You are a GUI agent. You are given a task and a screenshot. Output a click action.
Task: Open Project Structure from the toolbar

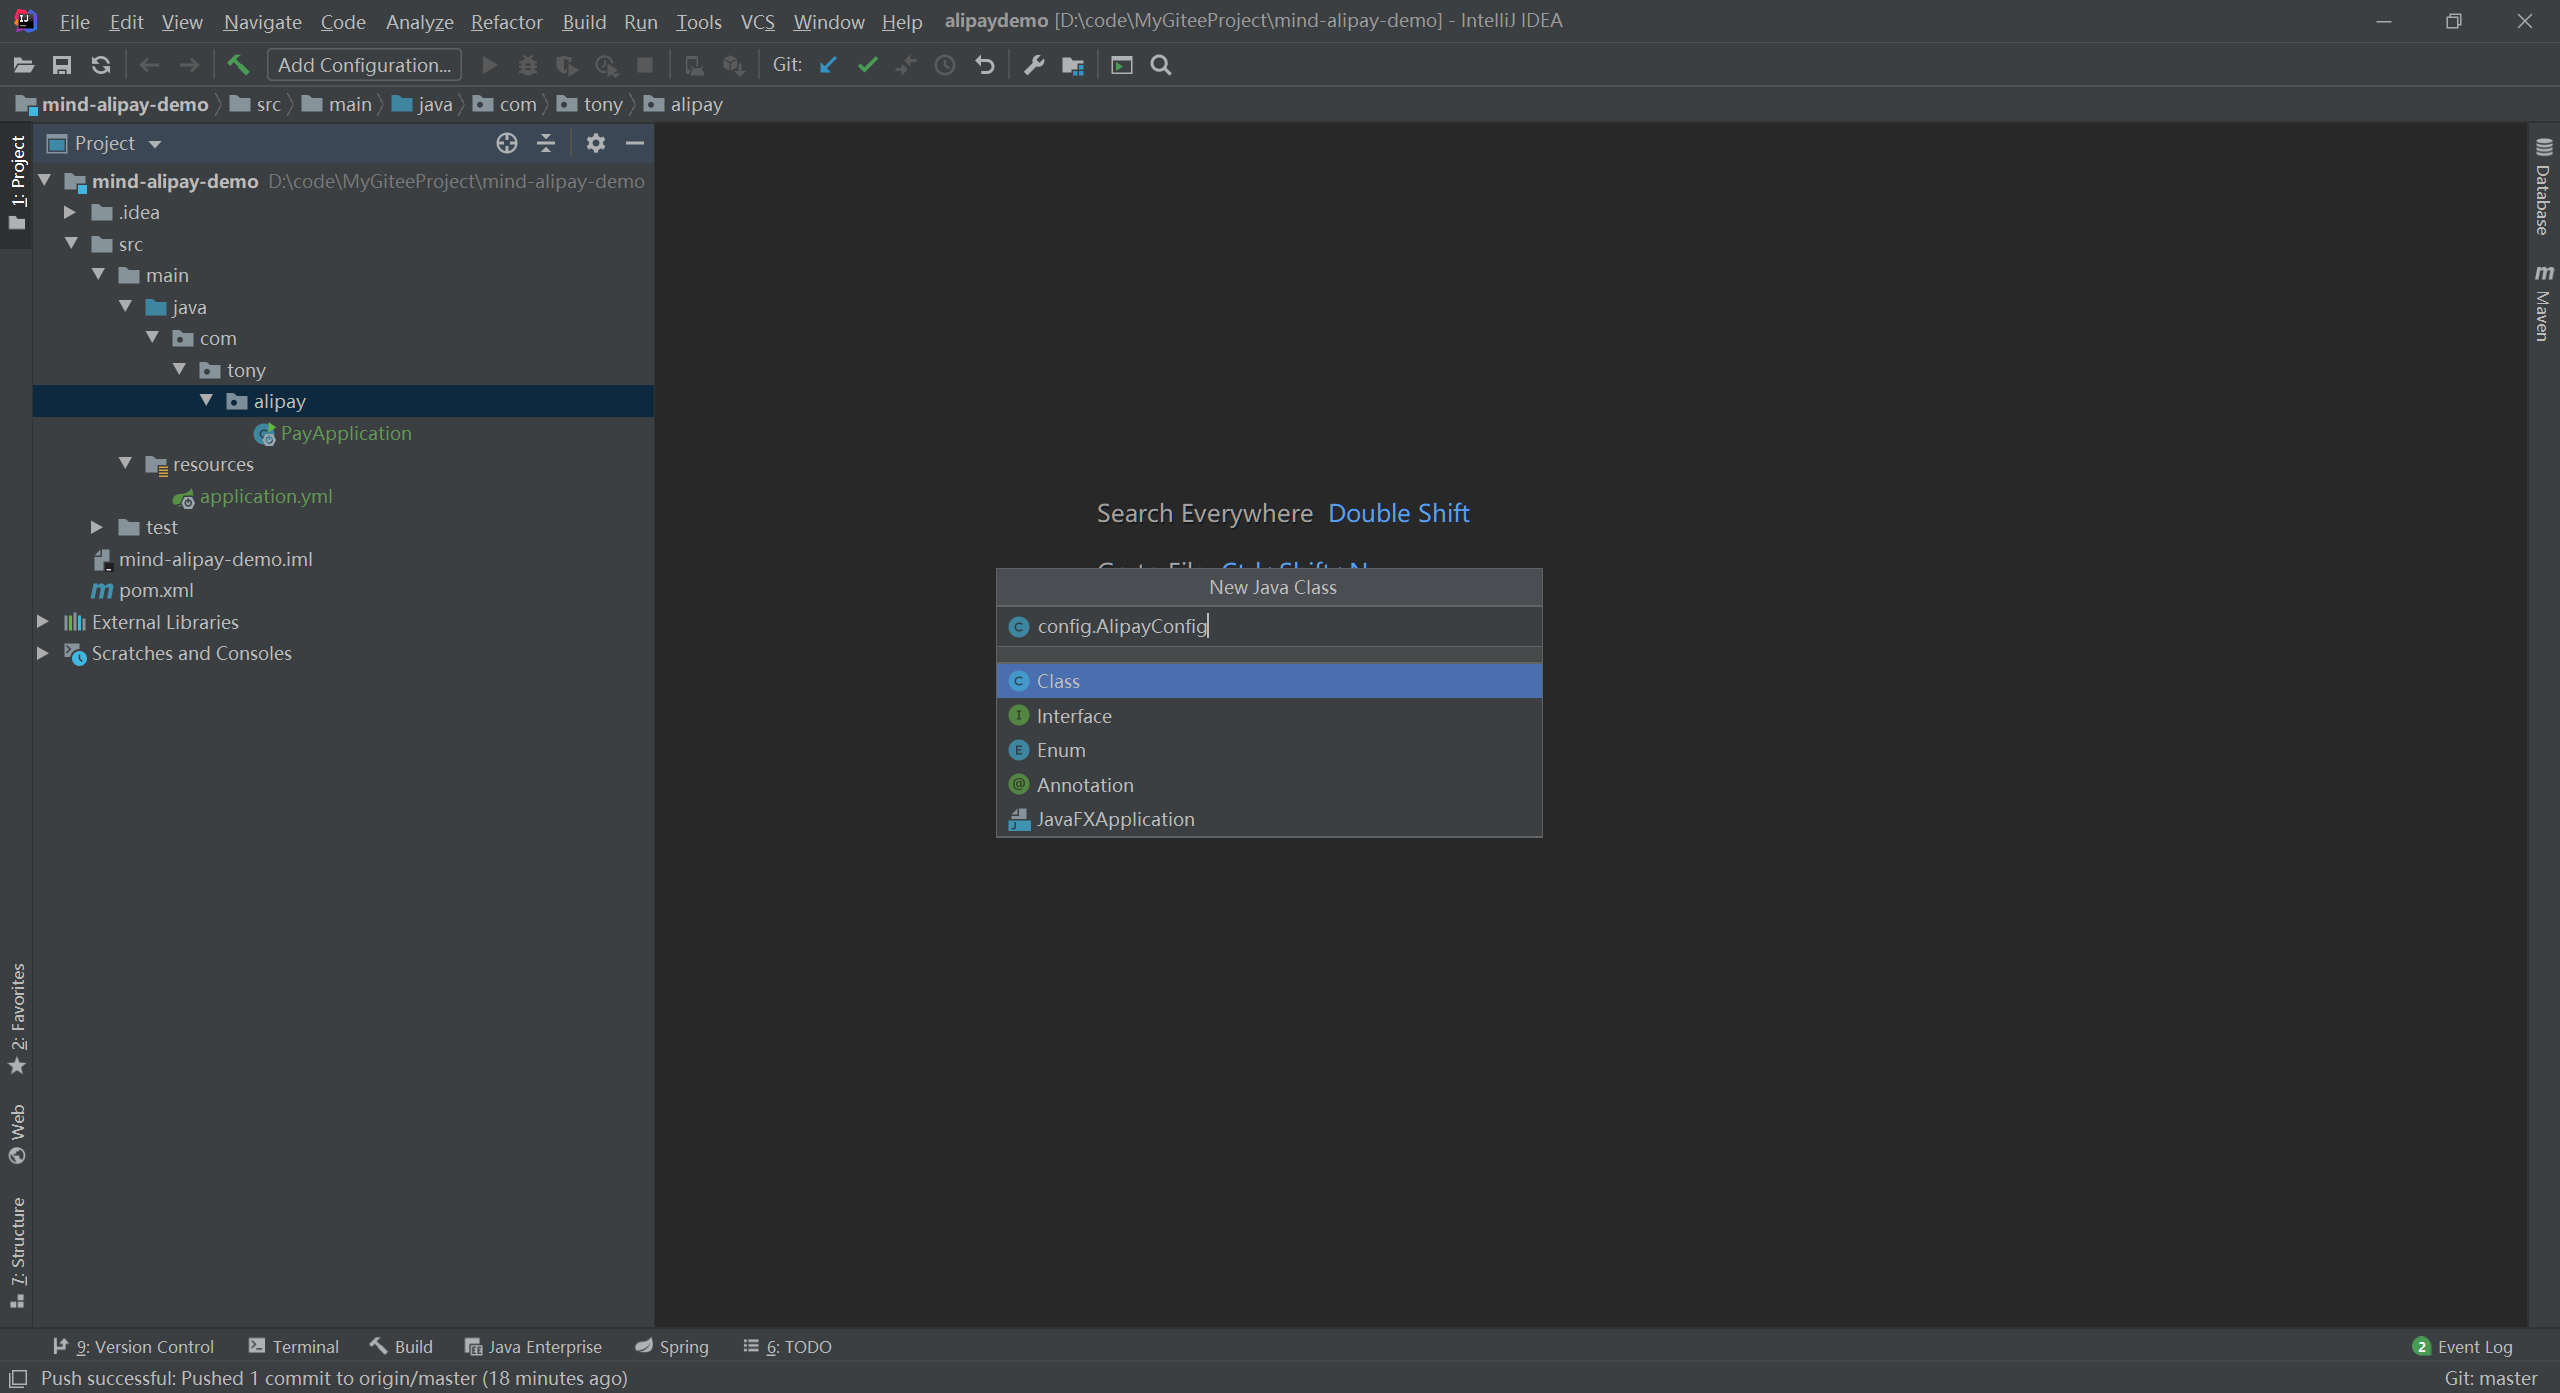click(1073, 65)
